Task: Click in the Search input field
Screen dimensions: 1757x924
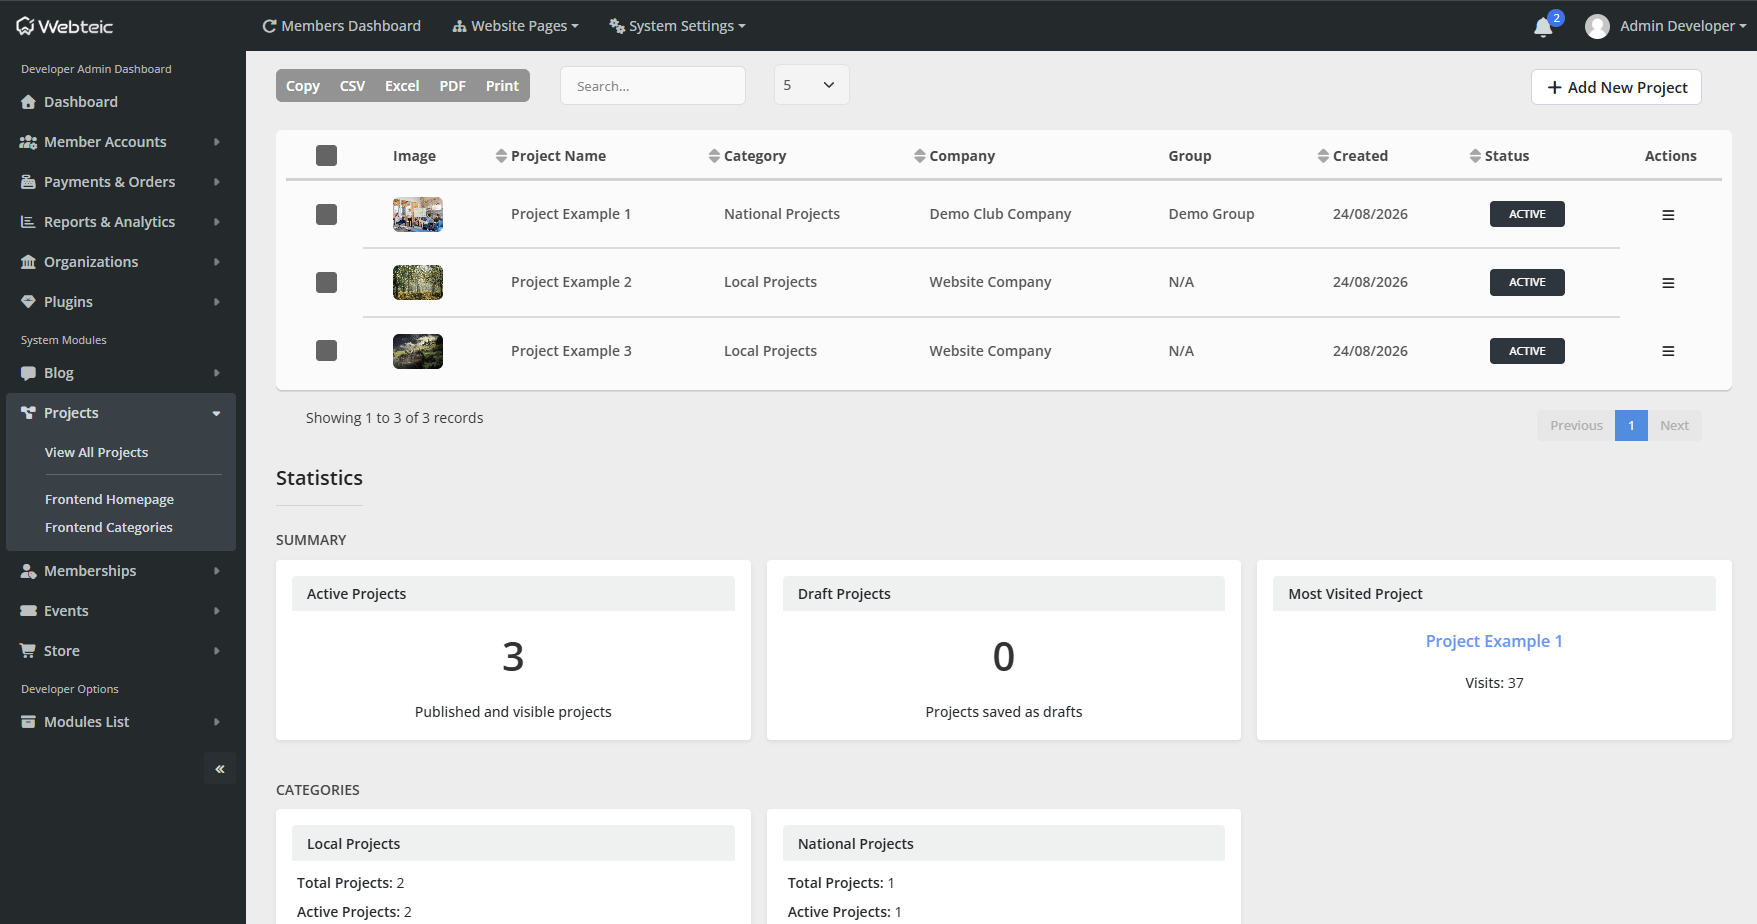Action: pos(653,86)
